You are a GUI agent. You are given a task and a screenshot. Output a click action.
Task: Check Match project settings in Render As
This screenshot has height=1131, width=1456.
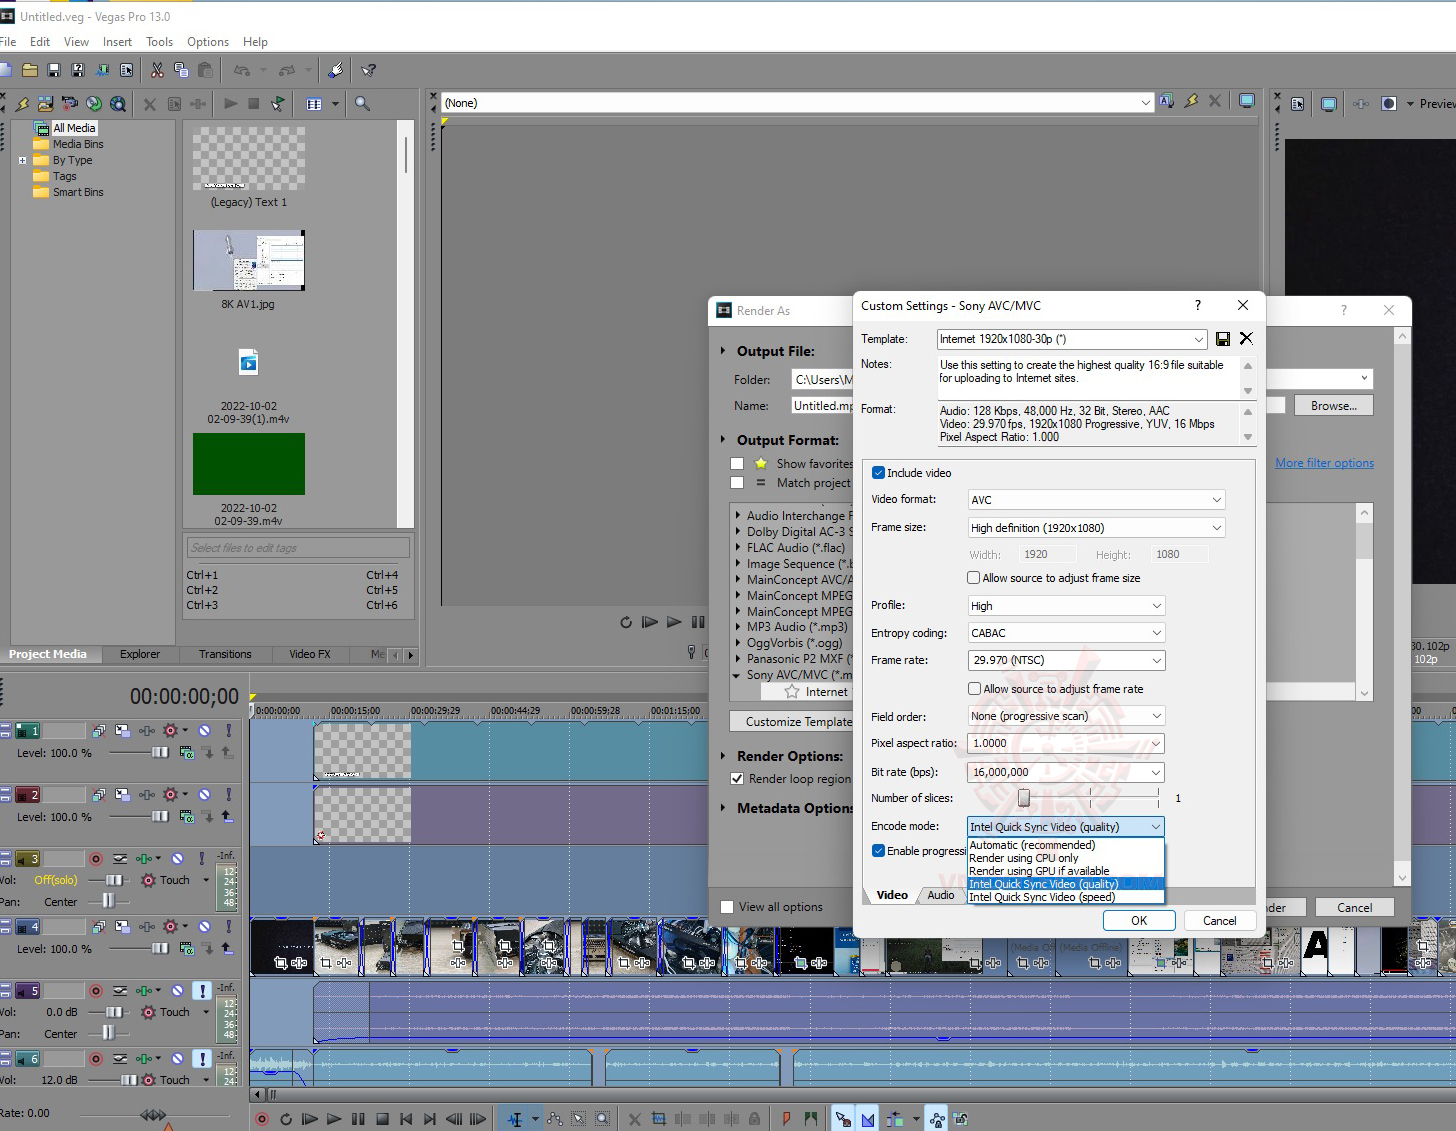(x=737, y=483)
